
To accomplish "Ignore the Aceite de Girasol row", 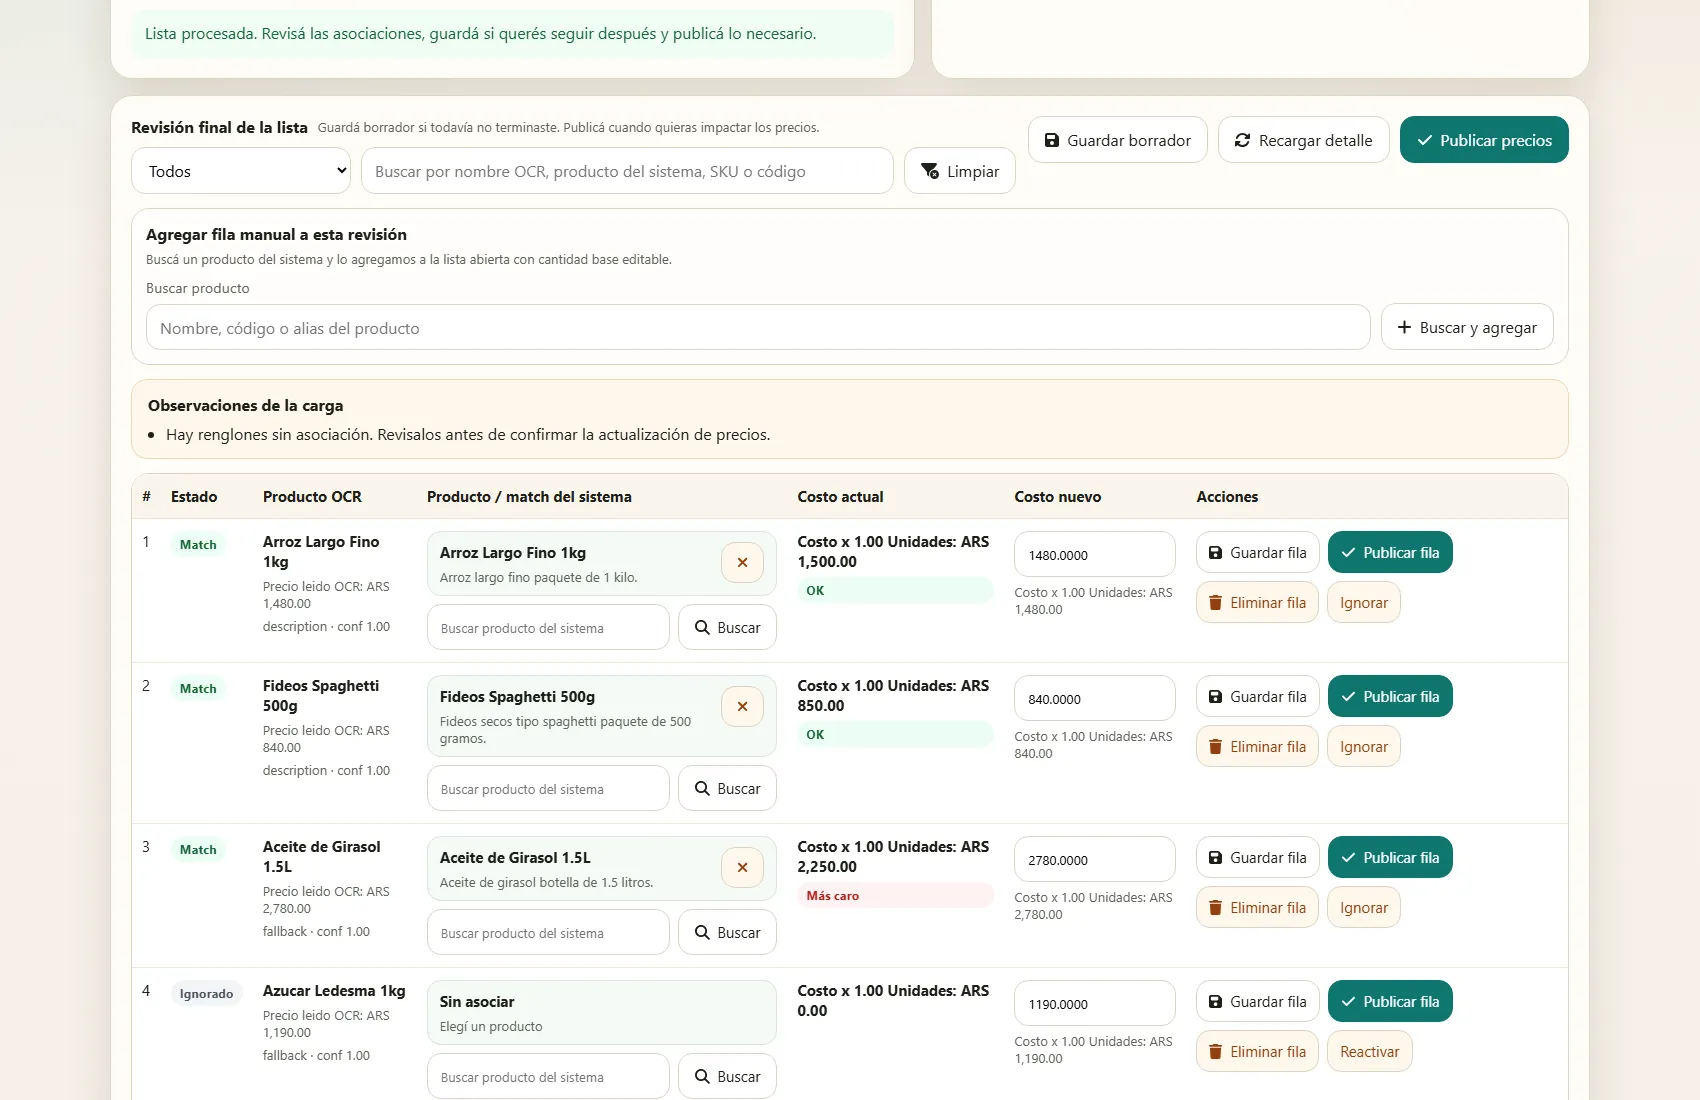I will pyautogui.click(x=1364, y=908).
